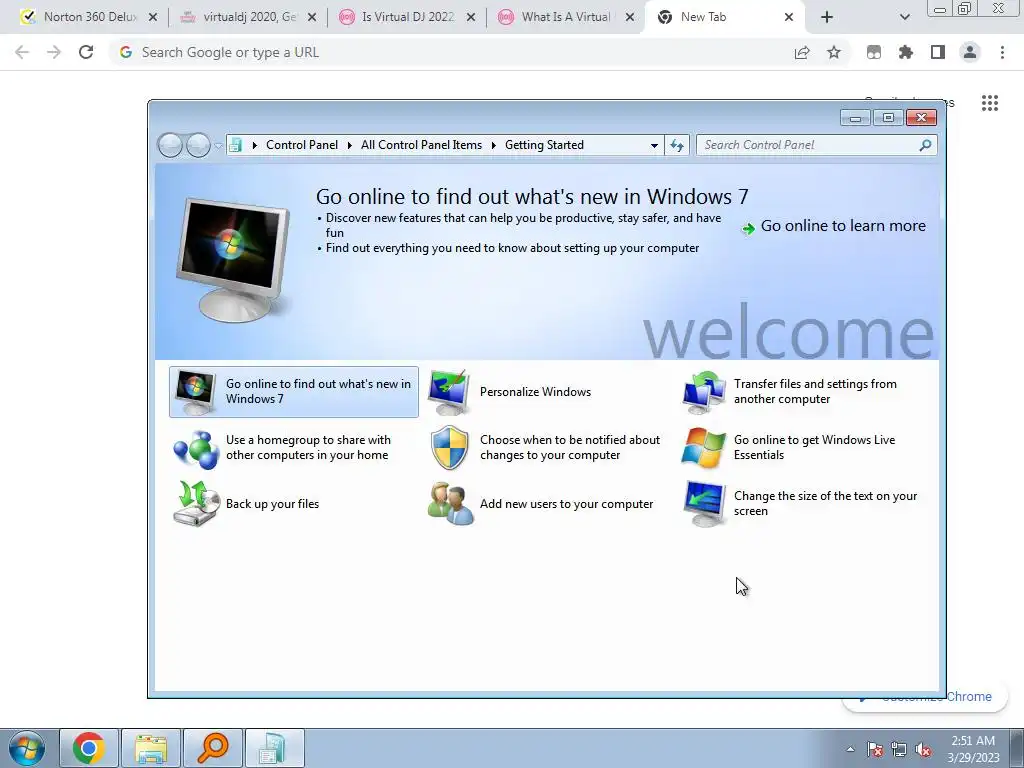The height and width of the screenshot is (768, 1024).
Task: Bookmark this tab with the star icon
Action: tap(834, 52)
